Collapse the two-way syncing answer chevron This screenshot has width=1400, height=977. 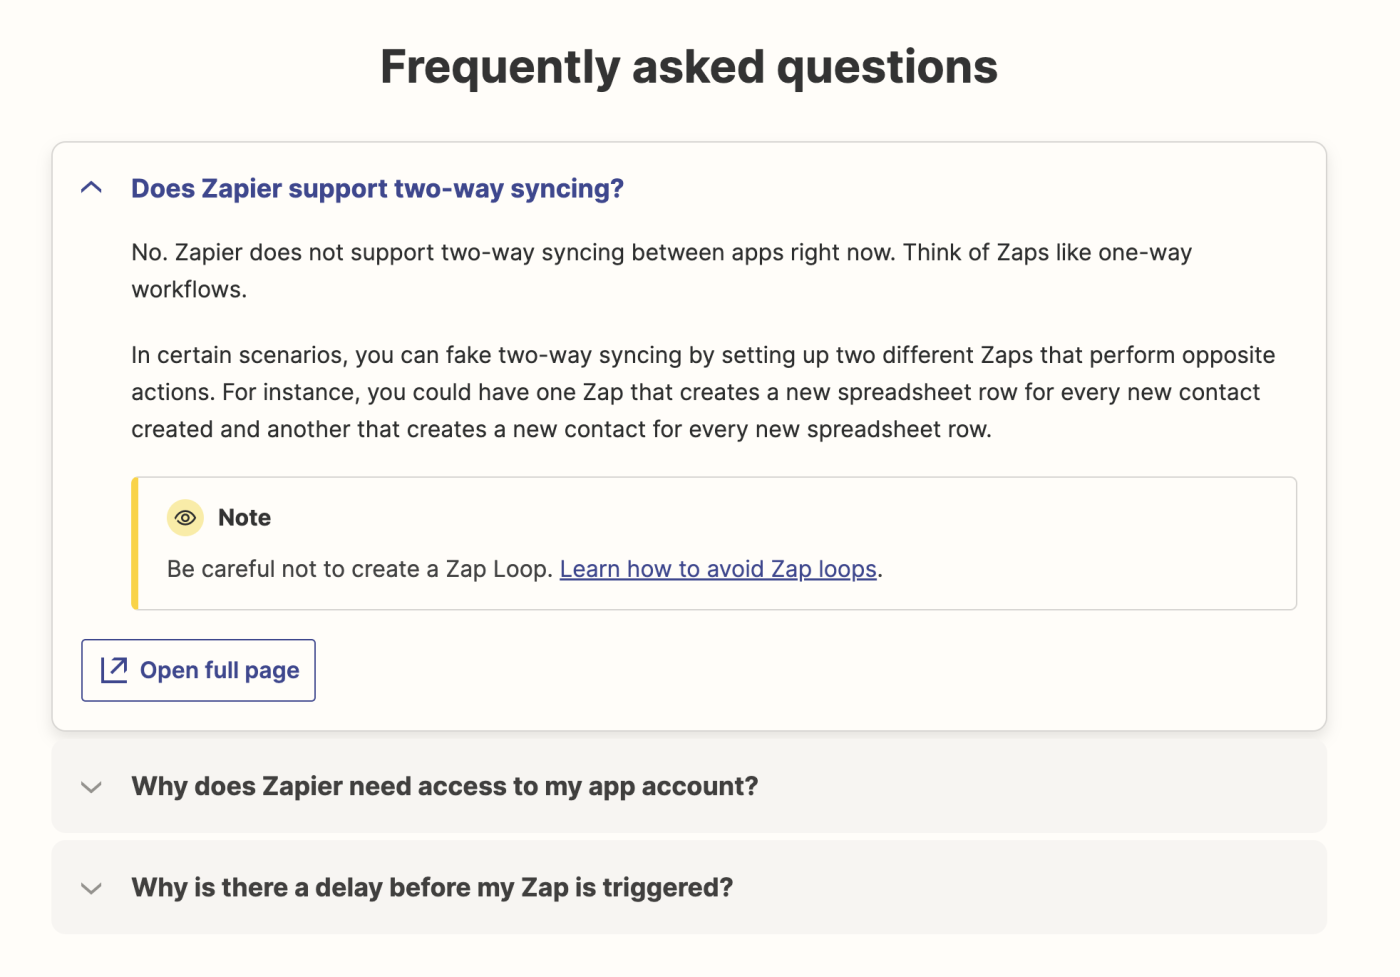click(x=91, y=188)
